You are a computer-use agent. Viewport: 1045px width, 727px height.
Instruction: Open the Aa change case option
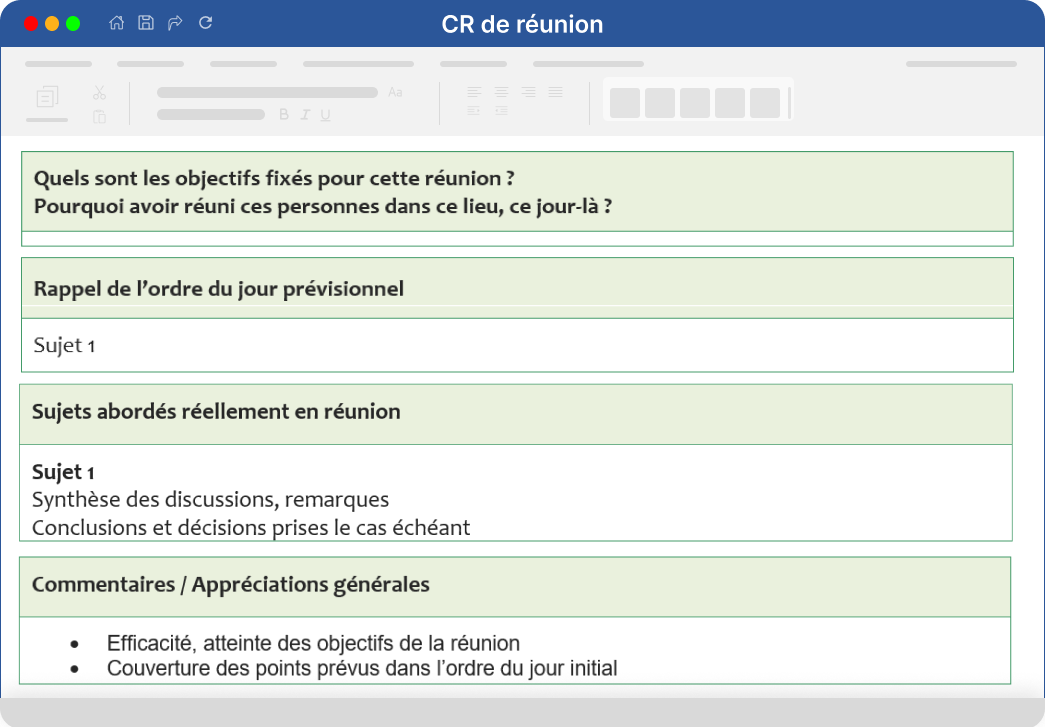(x=395, y=92)
